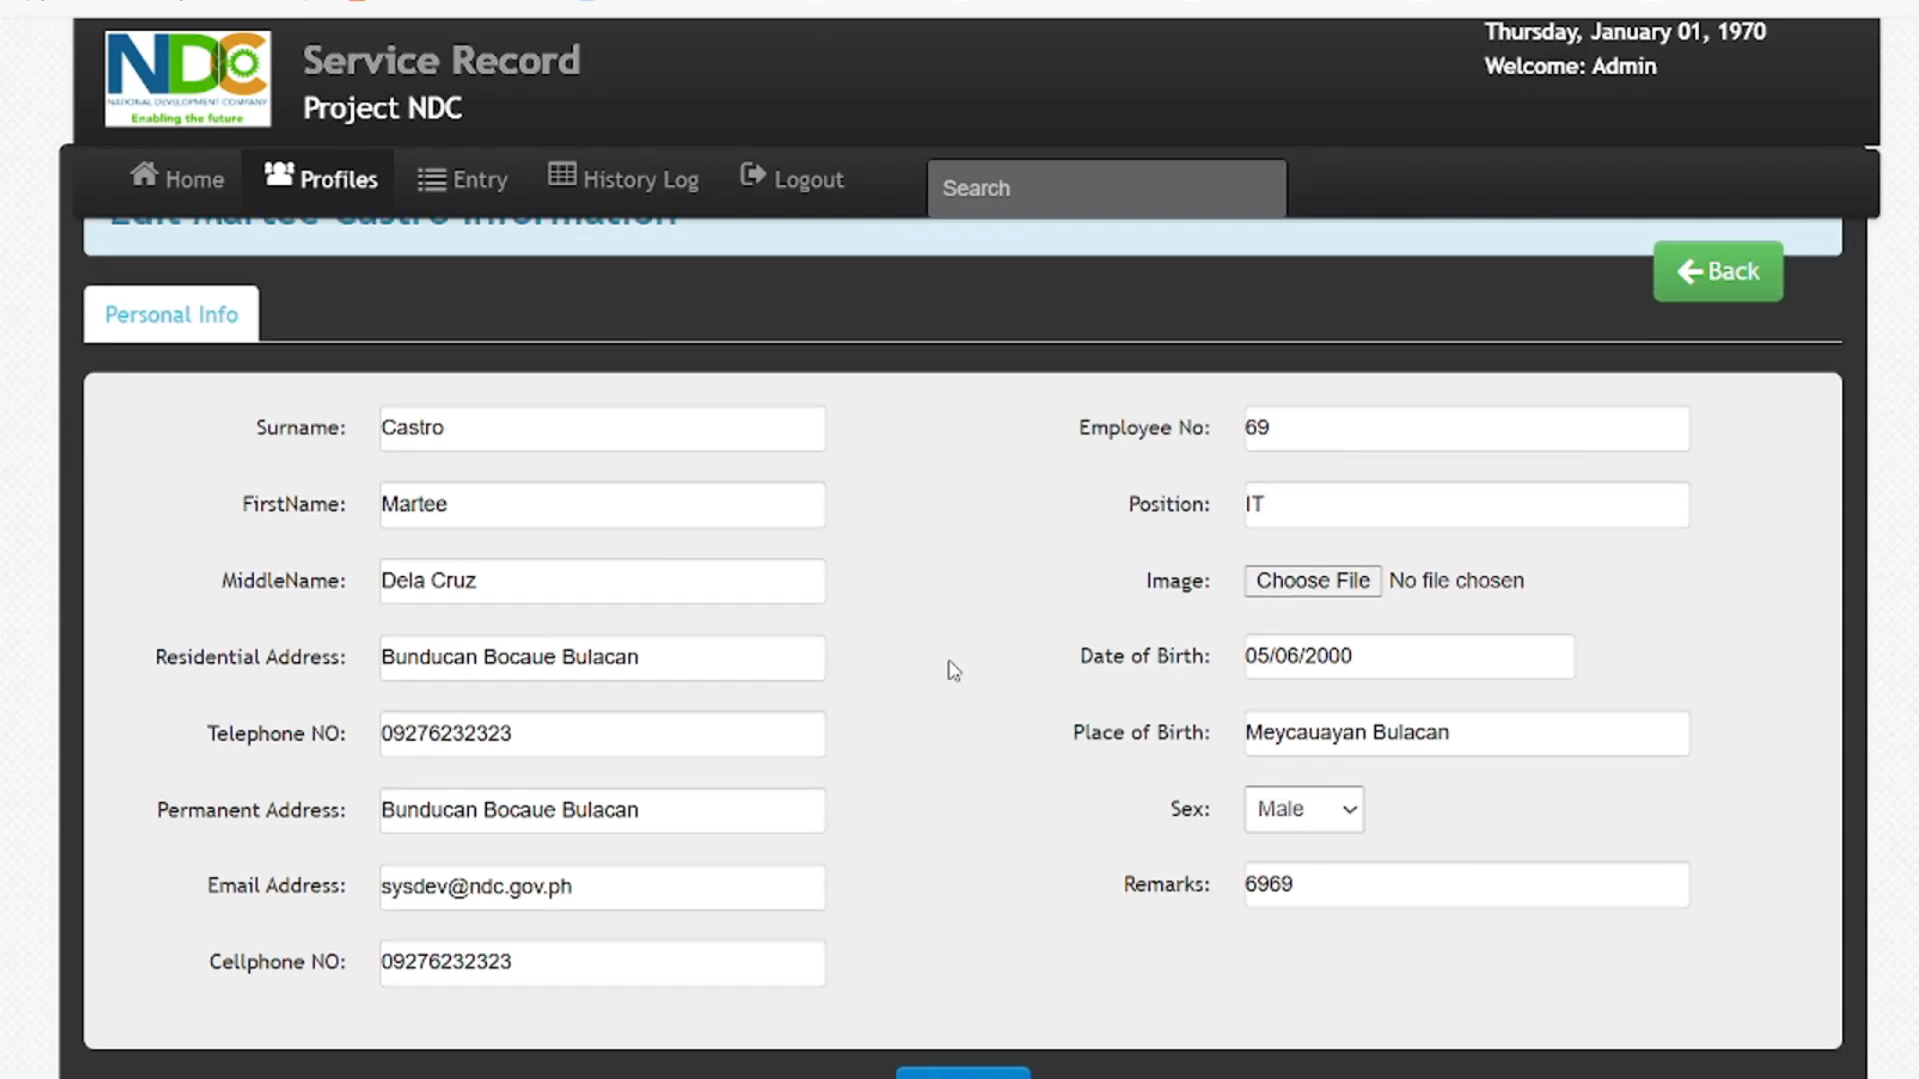Screen dimensions: 1919x1079
Task: Click the blue button below the form
Action: tap(962, 1072)
